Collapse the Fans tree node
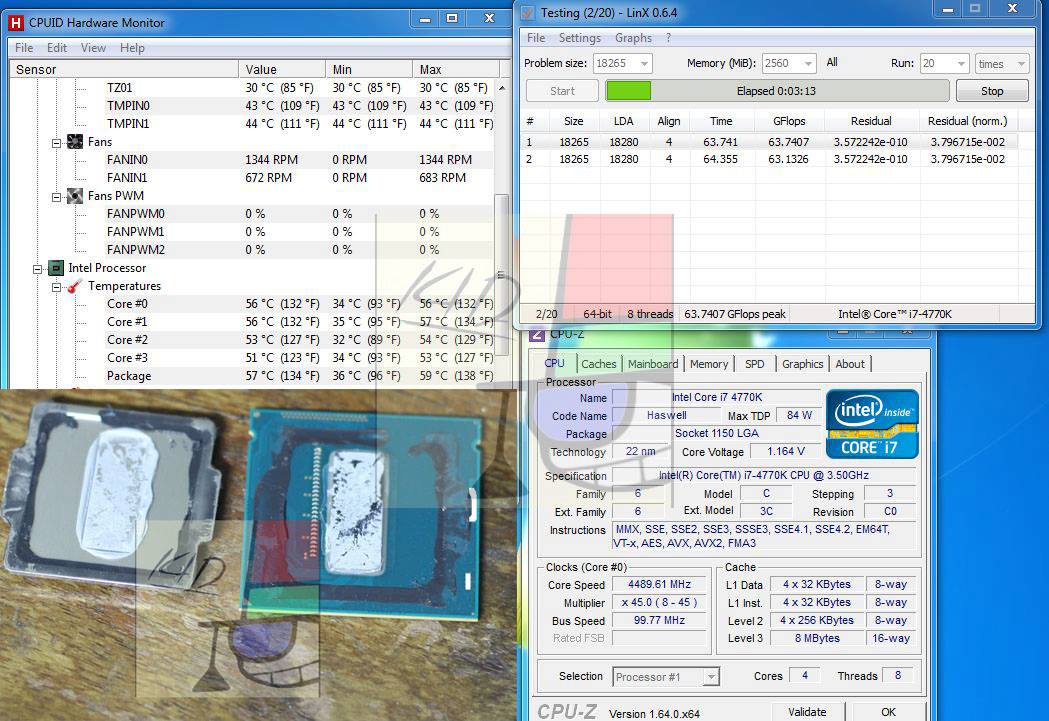 click(x=57, y=142)
